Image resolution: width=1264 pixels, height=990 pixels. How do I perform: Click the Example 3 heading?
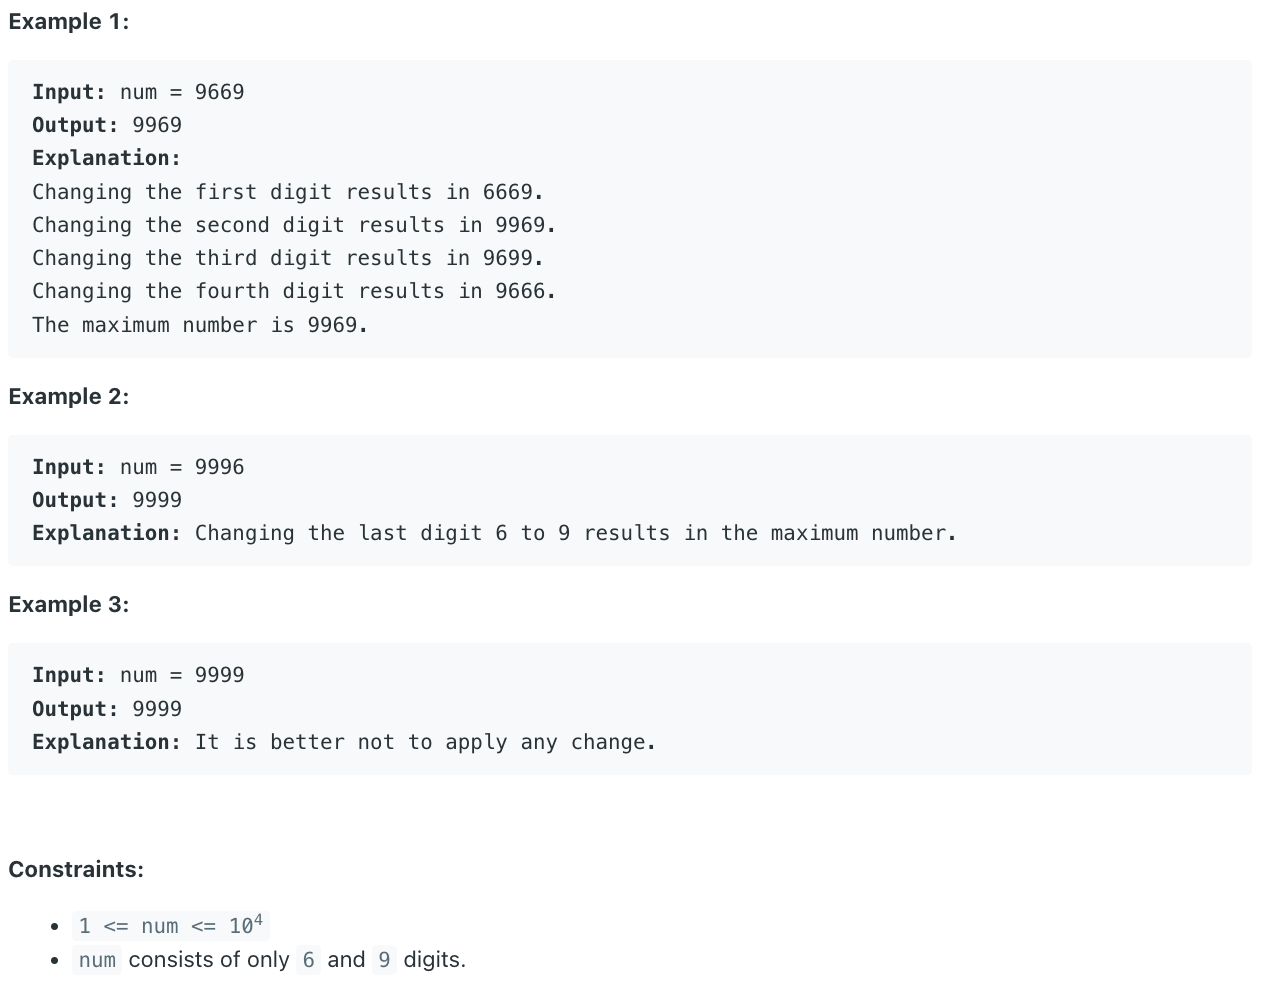point(69,604)
